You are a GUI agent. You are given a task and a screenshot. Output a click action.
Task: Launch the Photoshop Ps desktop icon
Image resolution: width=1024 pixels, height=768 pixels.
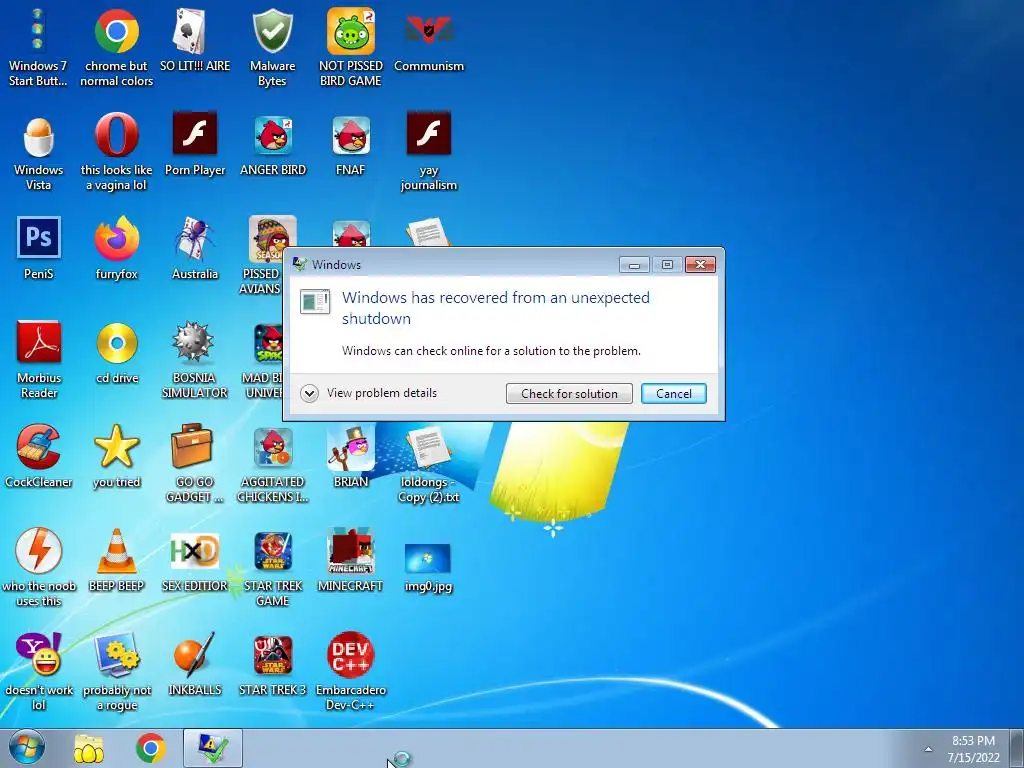tap(38, 248)
